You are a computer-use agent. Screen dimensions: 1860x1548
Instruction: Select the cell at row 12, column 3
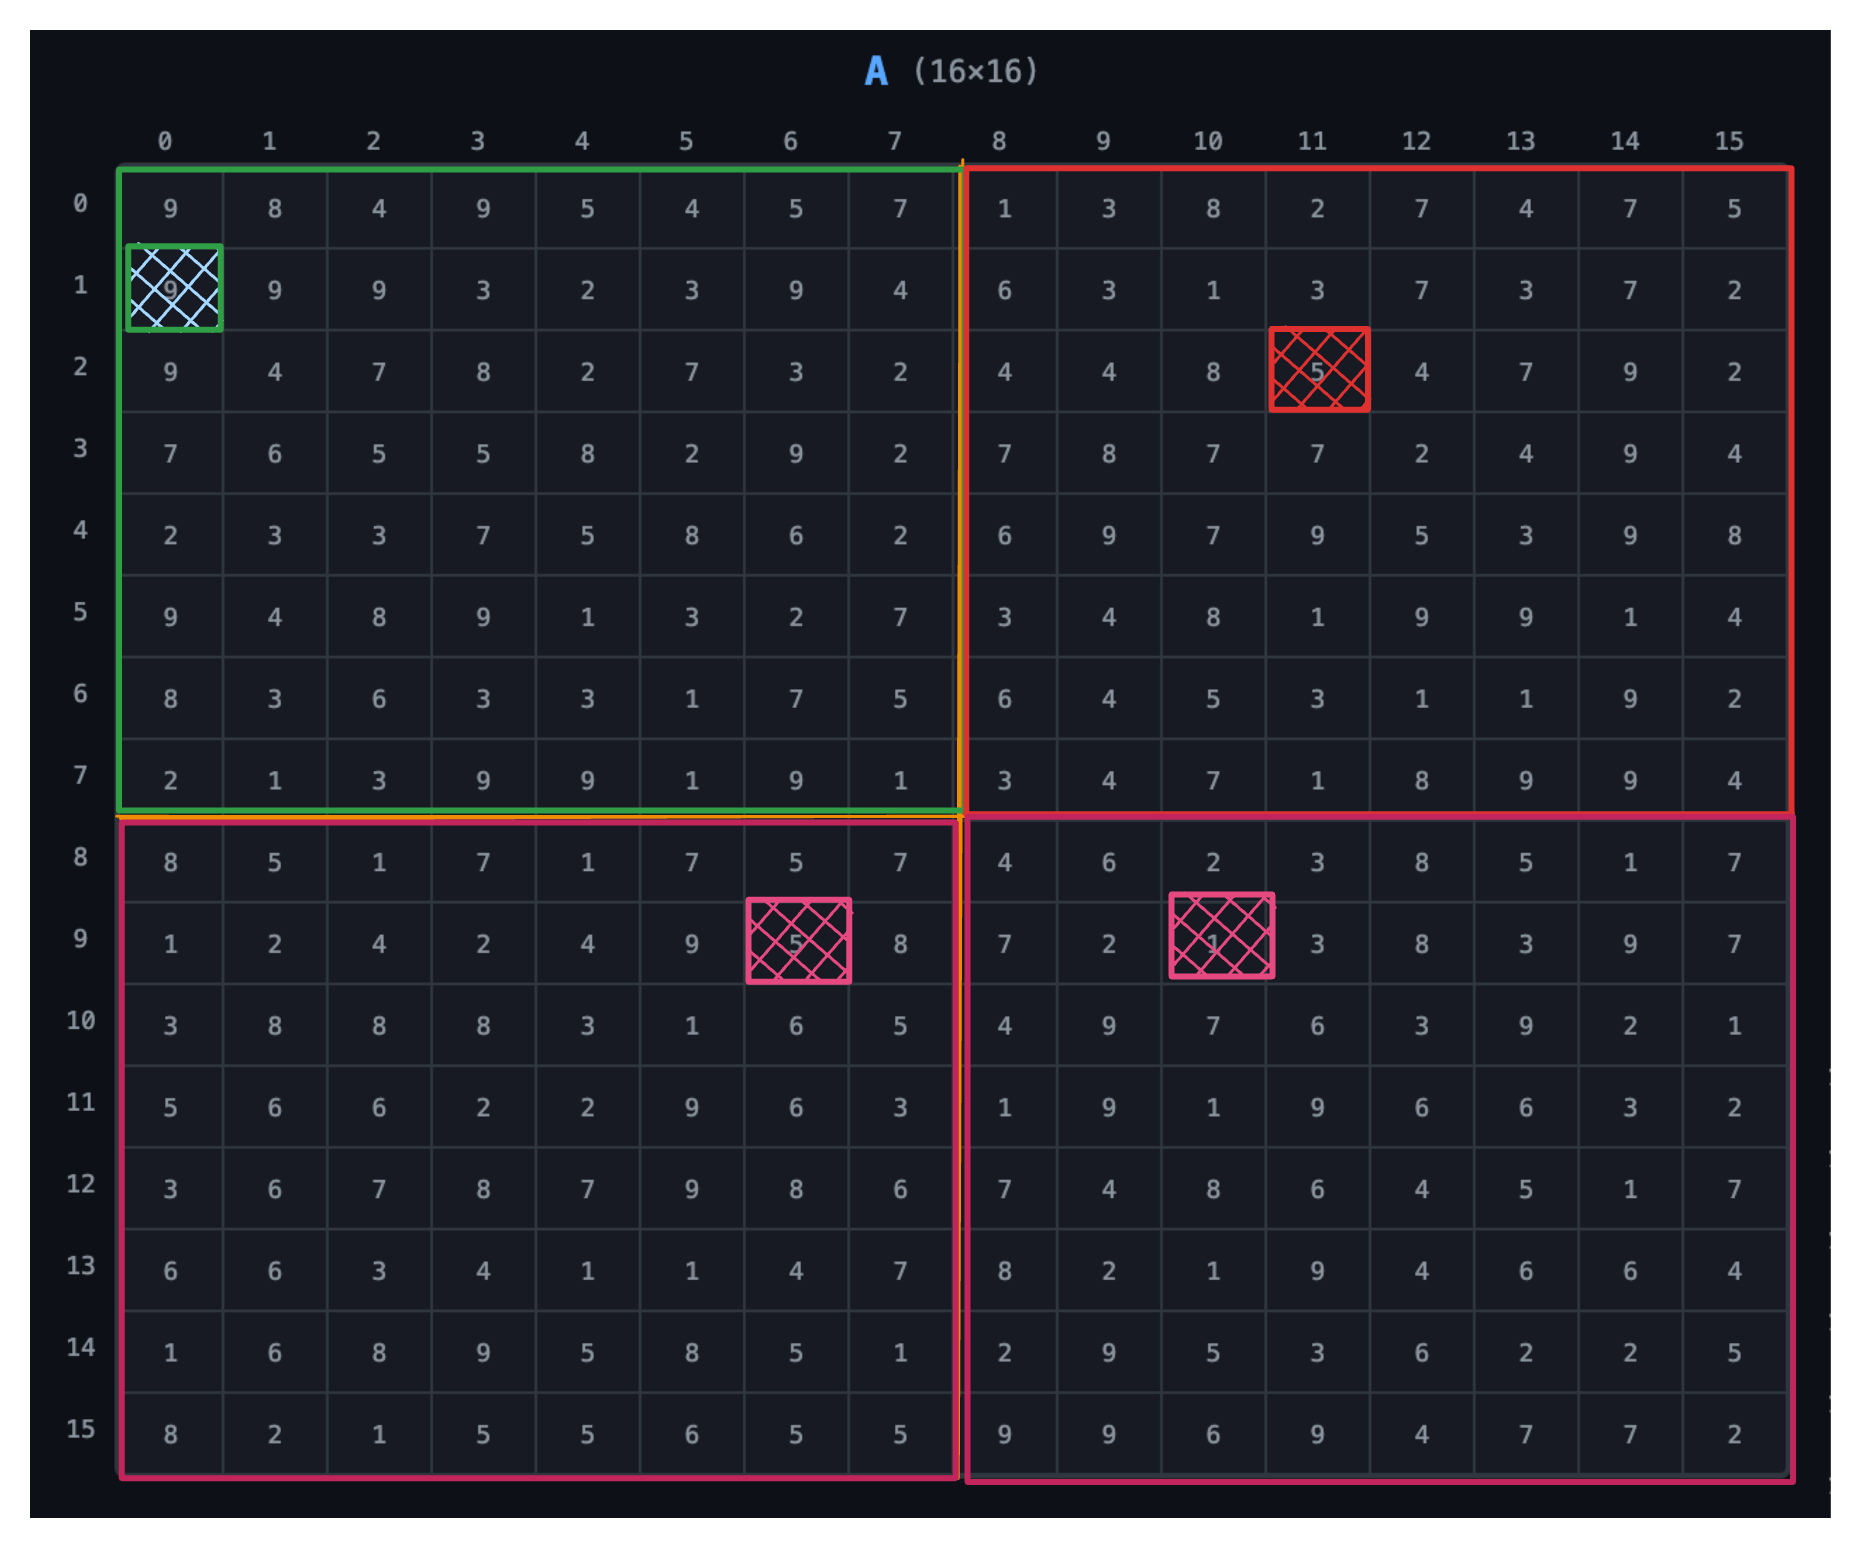(x=483, y=1190)
